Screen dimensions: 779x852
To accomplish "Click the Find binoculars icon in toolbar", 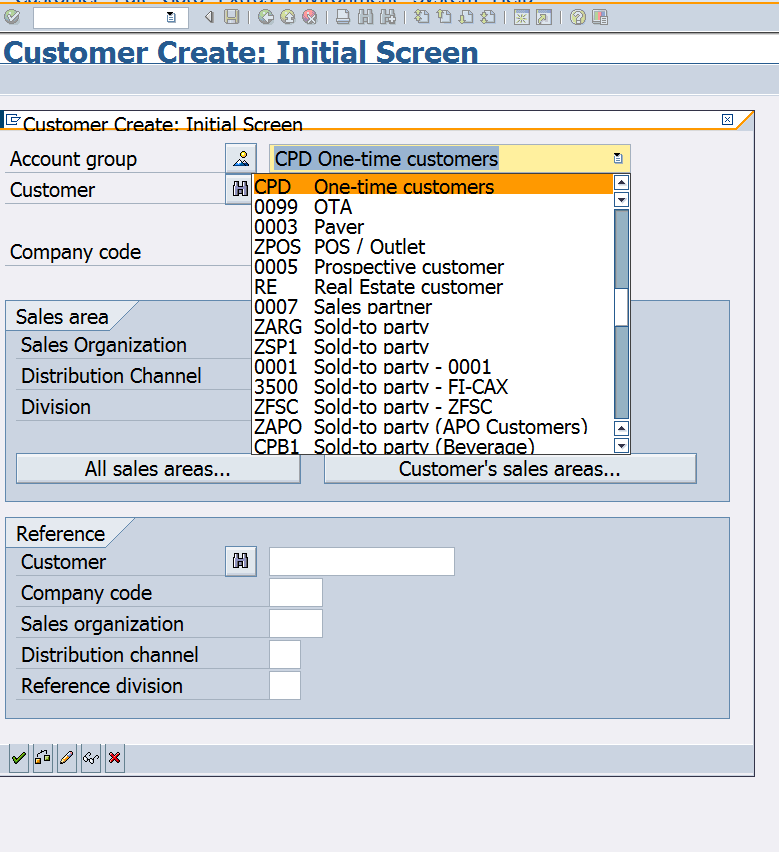I will (366, 17).
